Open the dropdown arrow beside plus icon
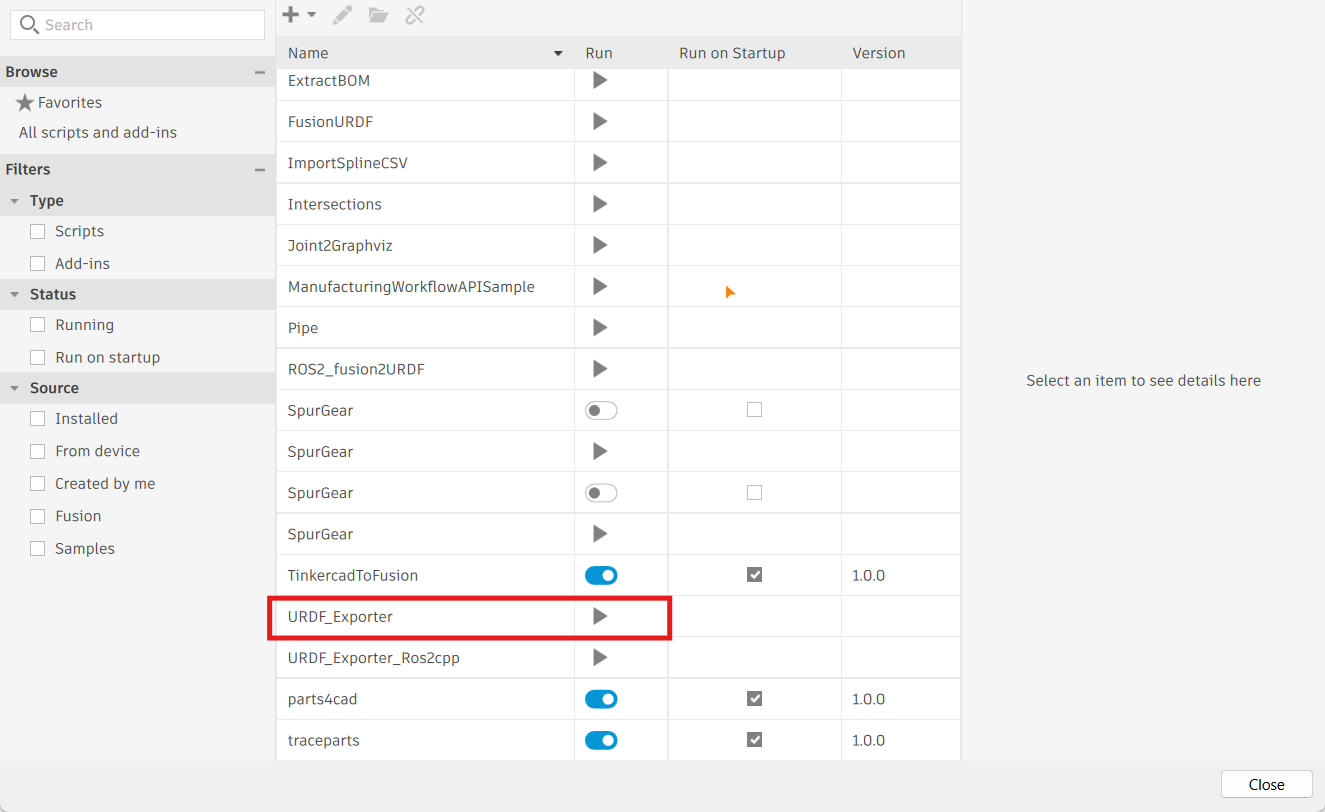1325x812 pixels. coord(312,15)
